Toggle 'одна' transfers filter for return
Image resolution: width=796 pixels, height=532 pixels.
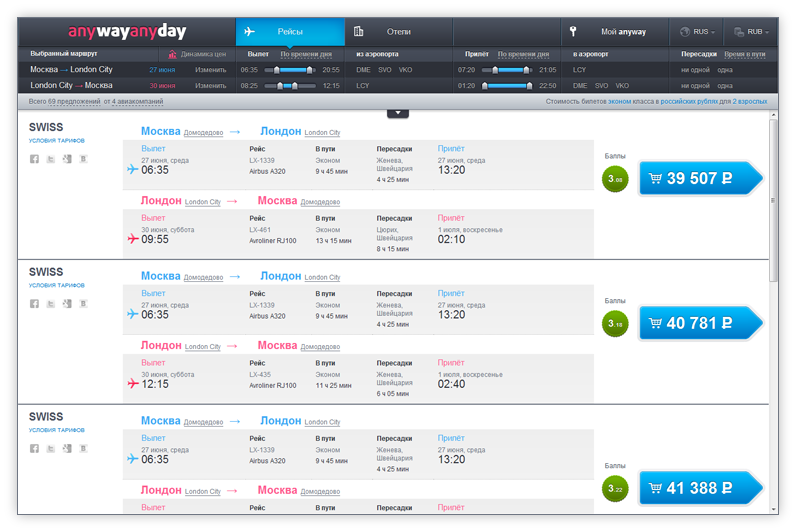[x=725, y=86]
